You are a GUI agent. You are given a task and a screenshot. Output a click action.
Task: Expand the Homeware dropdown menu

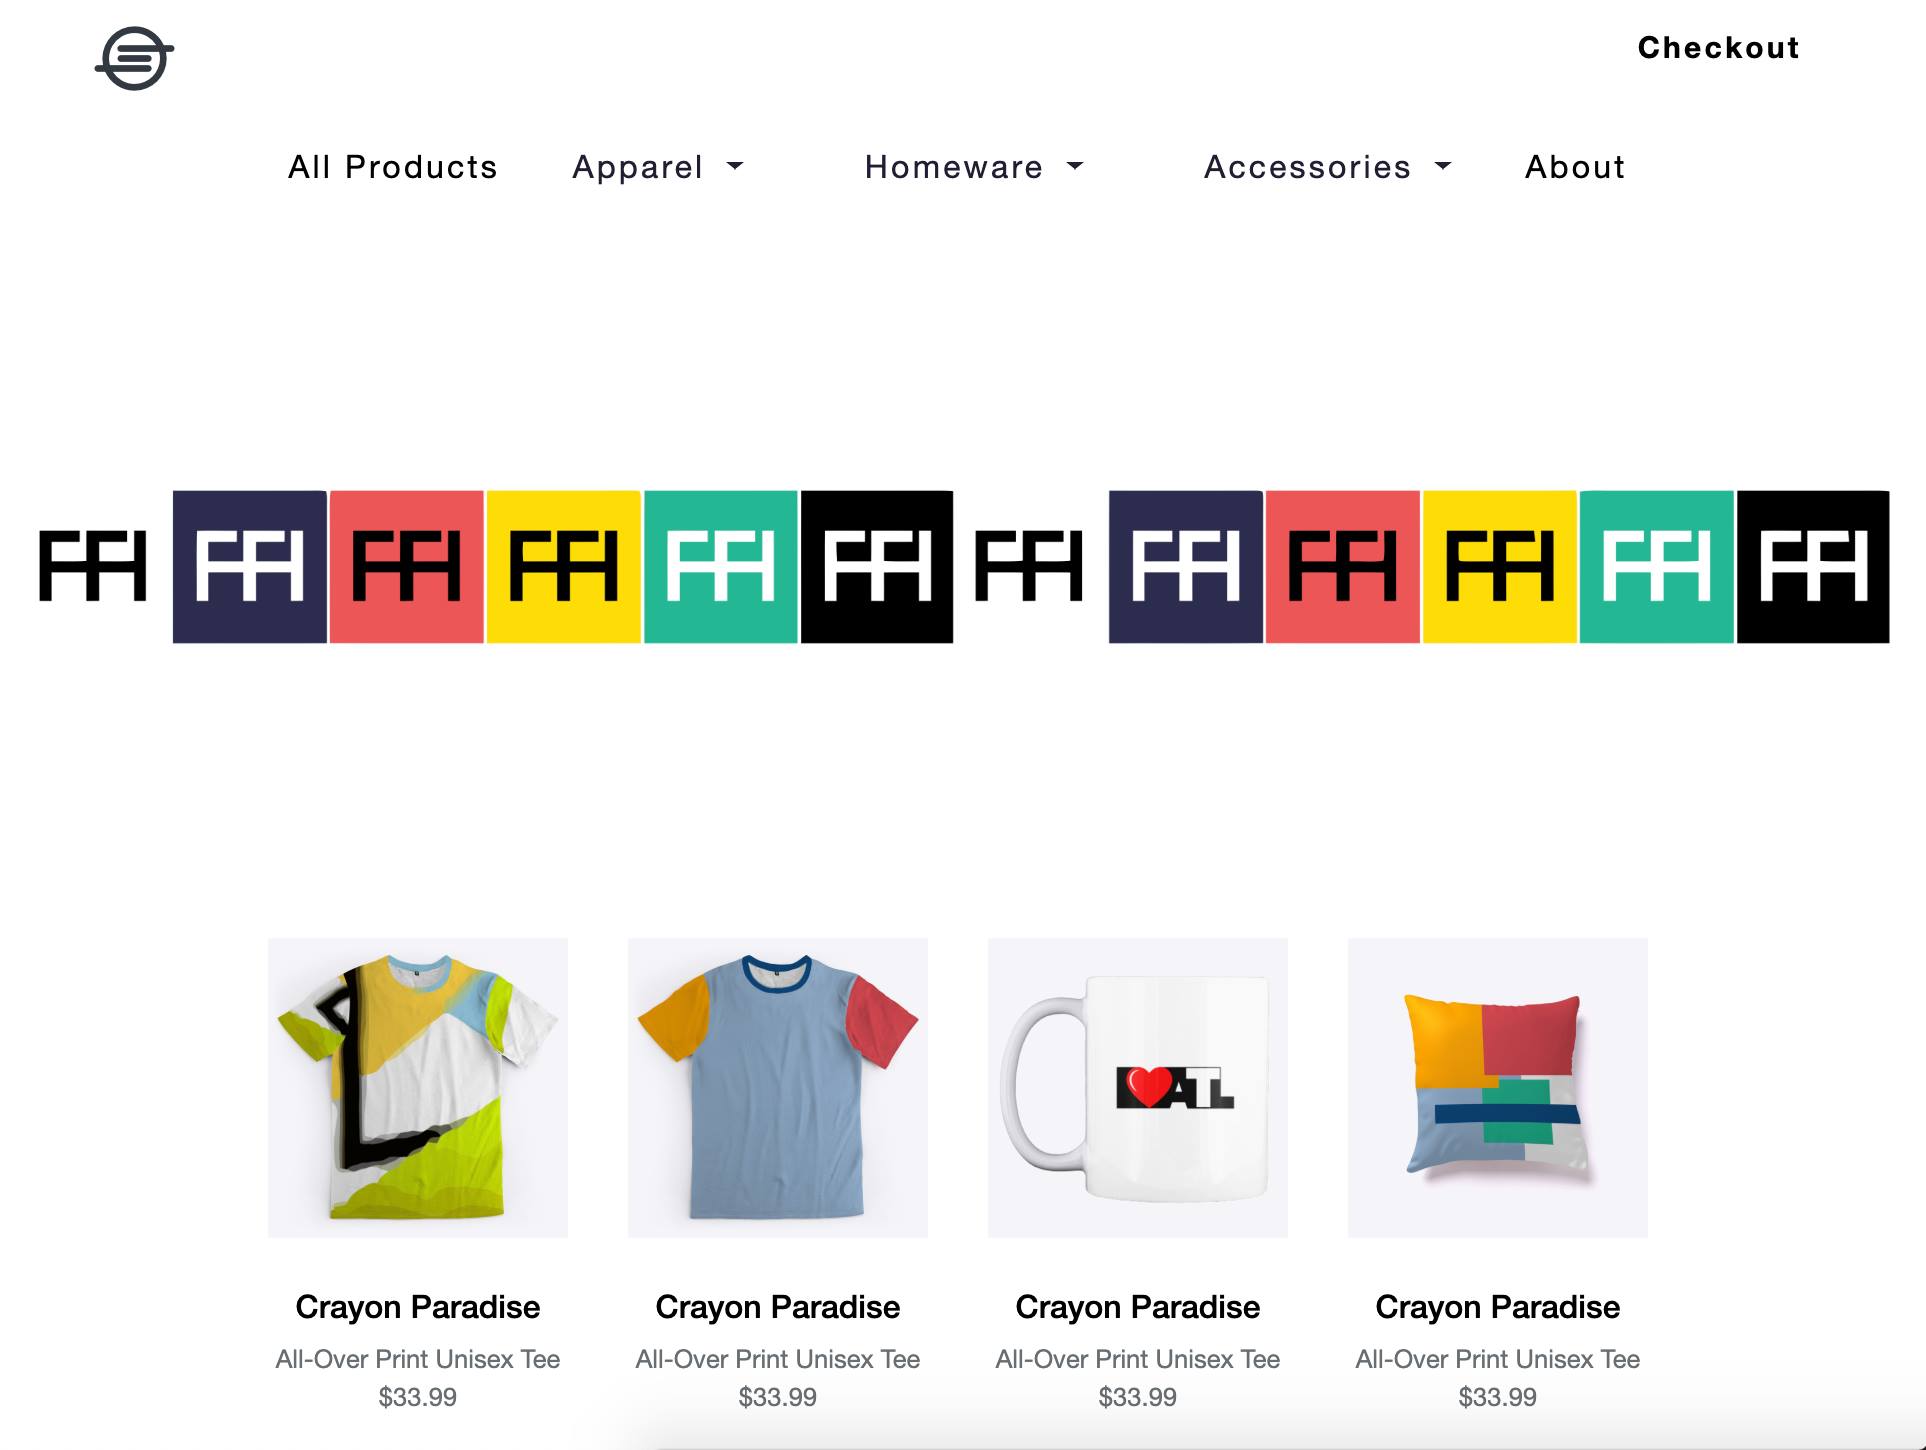[x=974, y=167]
